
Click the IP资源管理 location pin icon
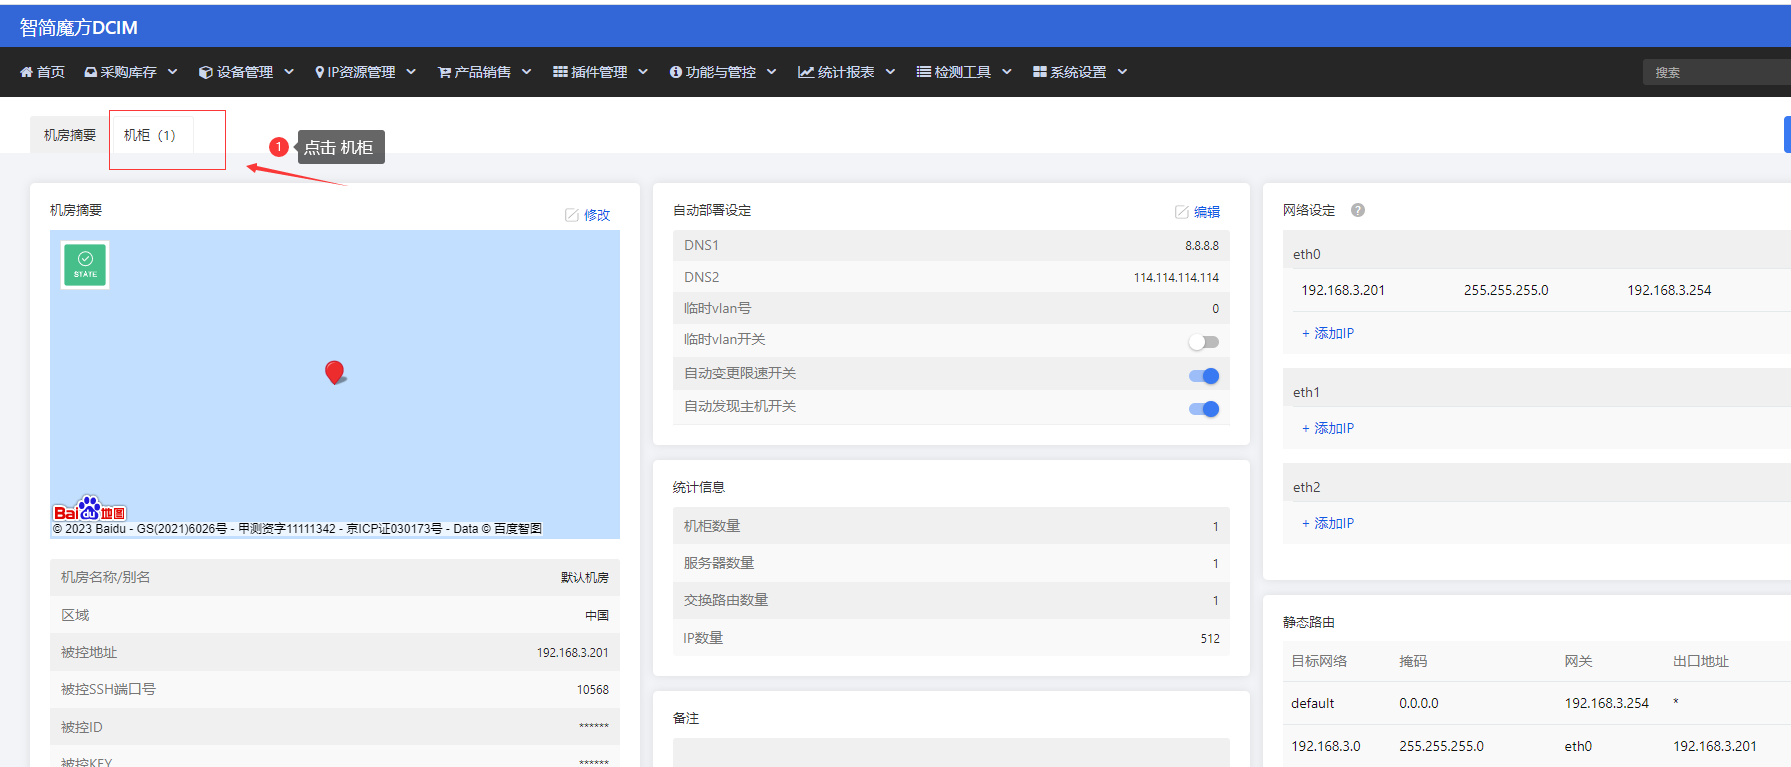tap(320, 72)
